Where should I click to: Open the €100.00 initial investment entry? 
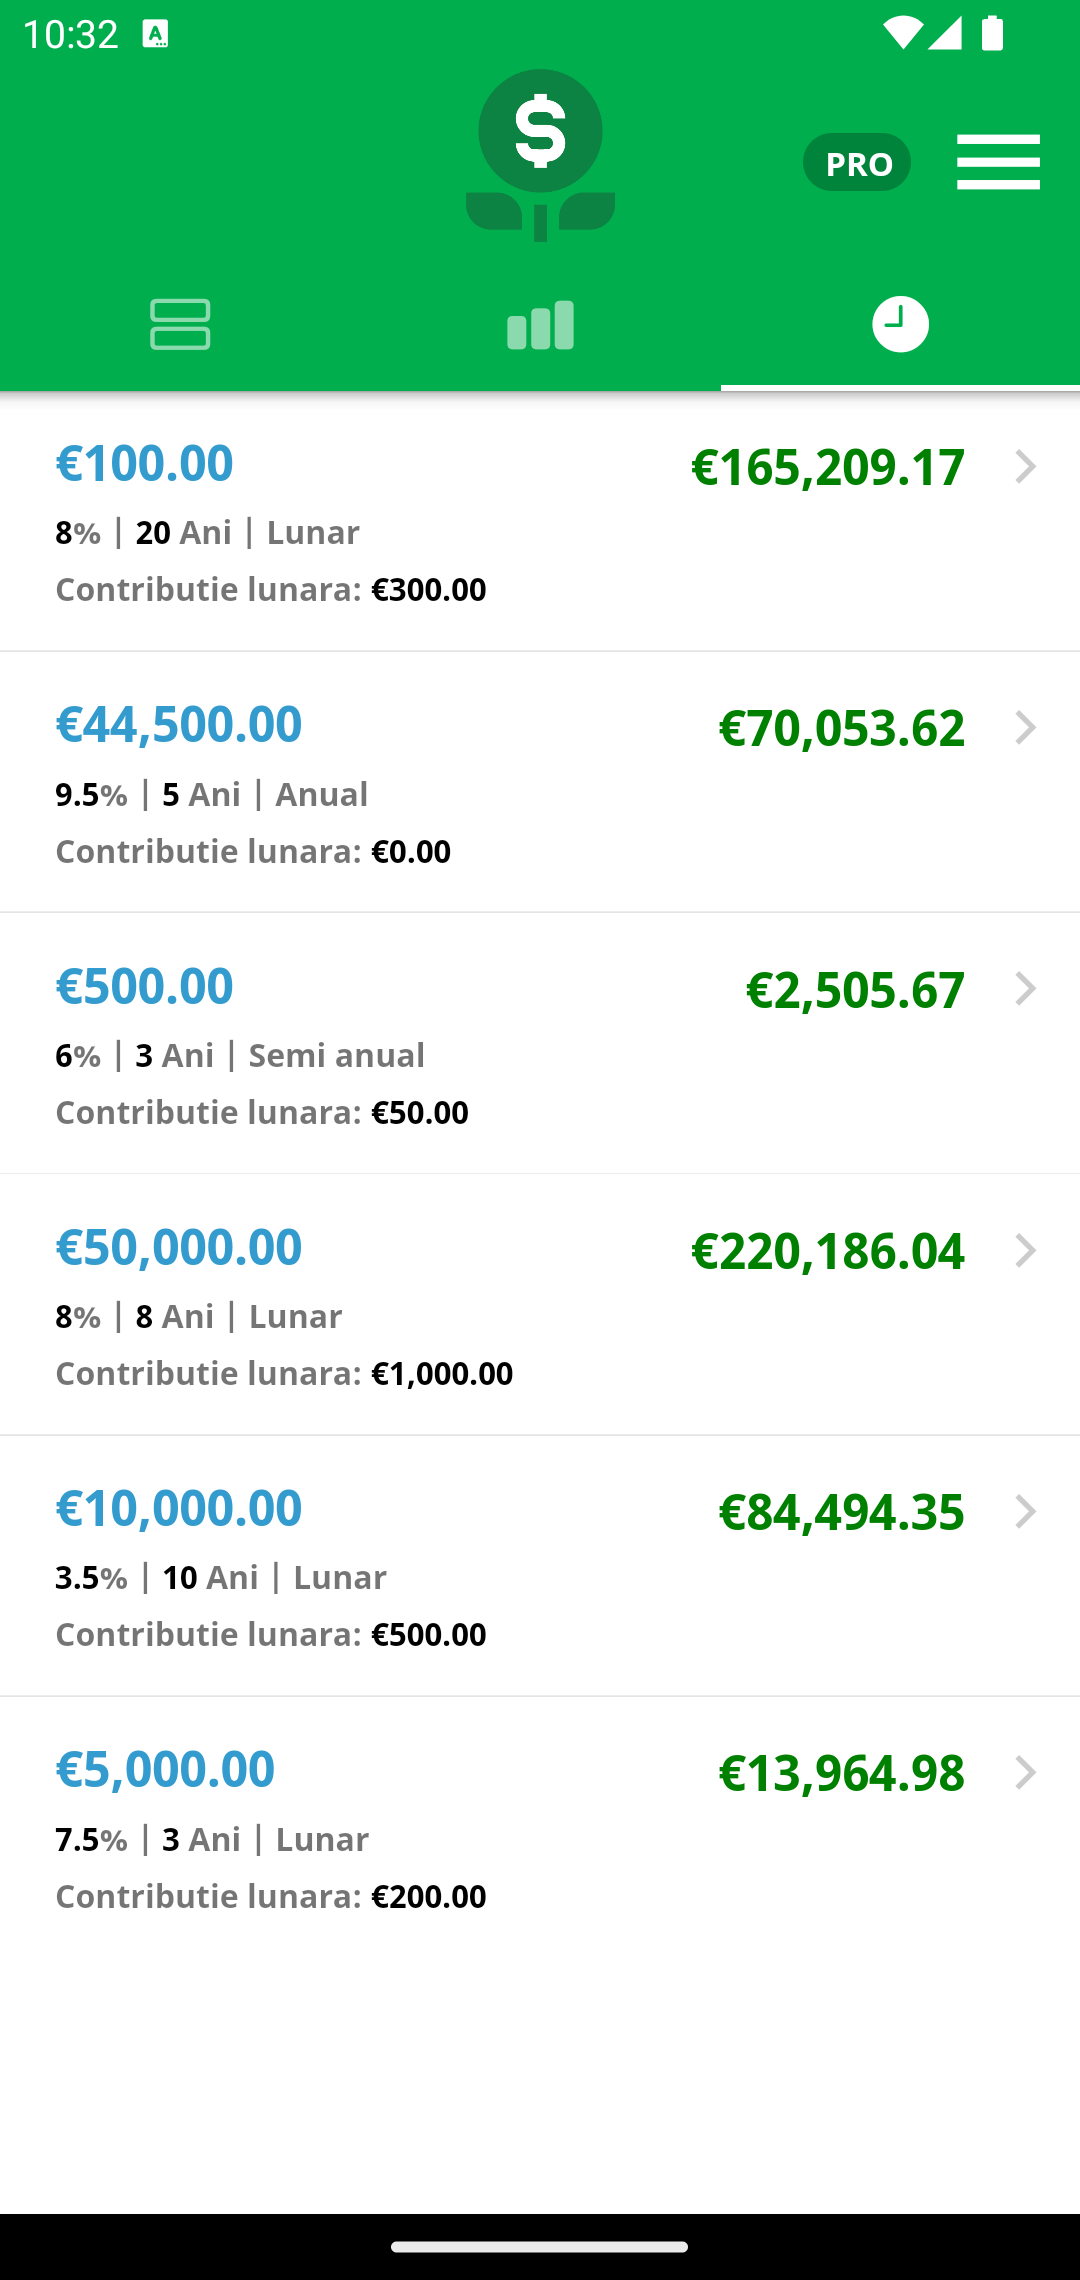(540, 521)
